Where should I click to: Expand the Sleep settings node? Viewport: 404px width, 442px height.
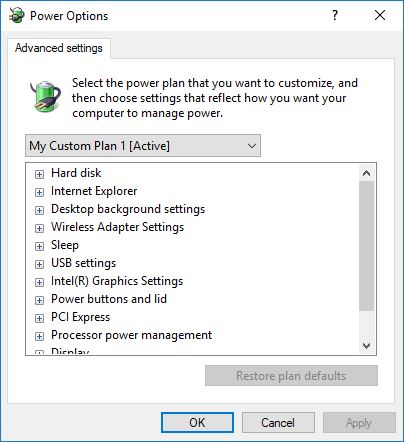(39, 246)
